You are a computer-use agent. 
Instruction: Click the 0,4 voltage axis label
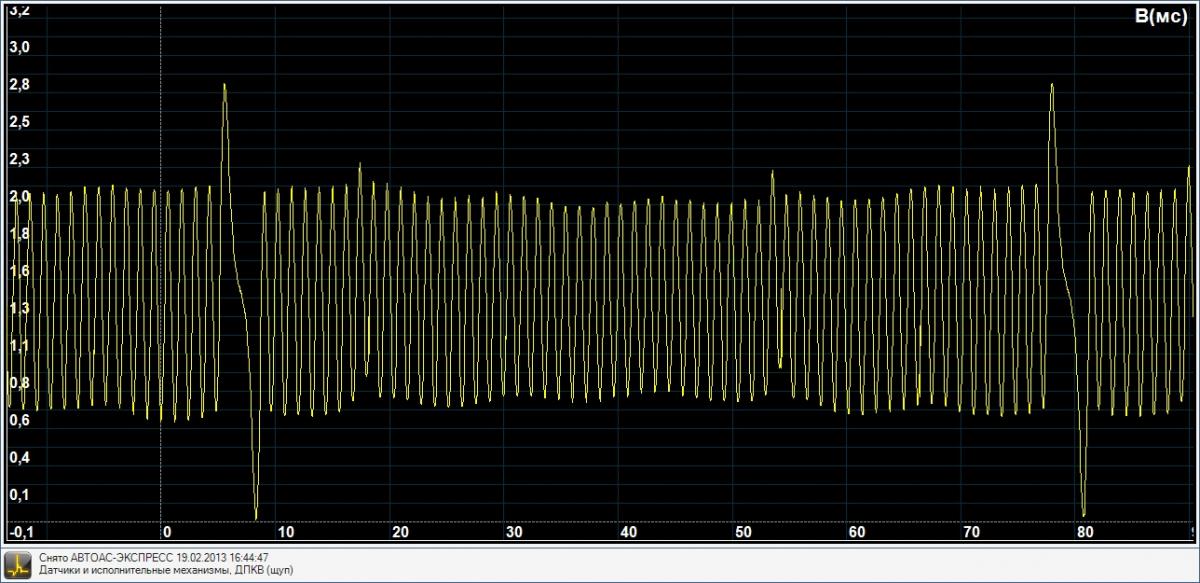(19, 457)
